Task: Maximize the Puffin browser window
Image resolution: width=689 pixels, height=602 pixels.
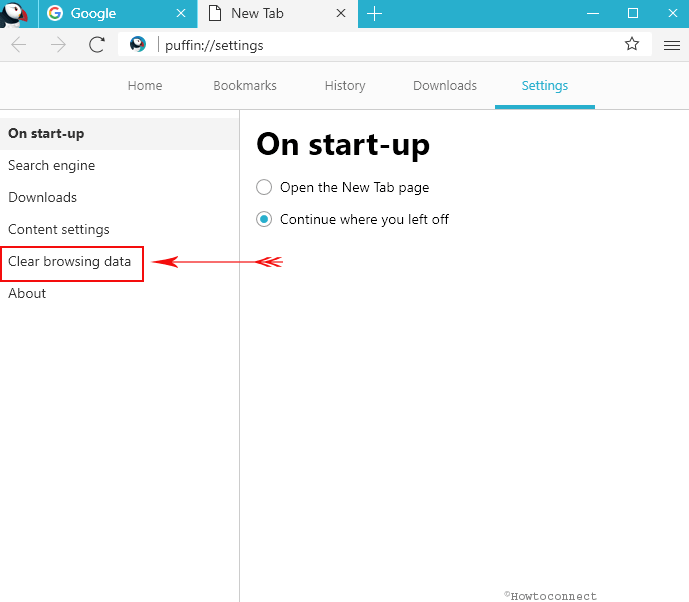Action: coord(633,13)
